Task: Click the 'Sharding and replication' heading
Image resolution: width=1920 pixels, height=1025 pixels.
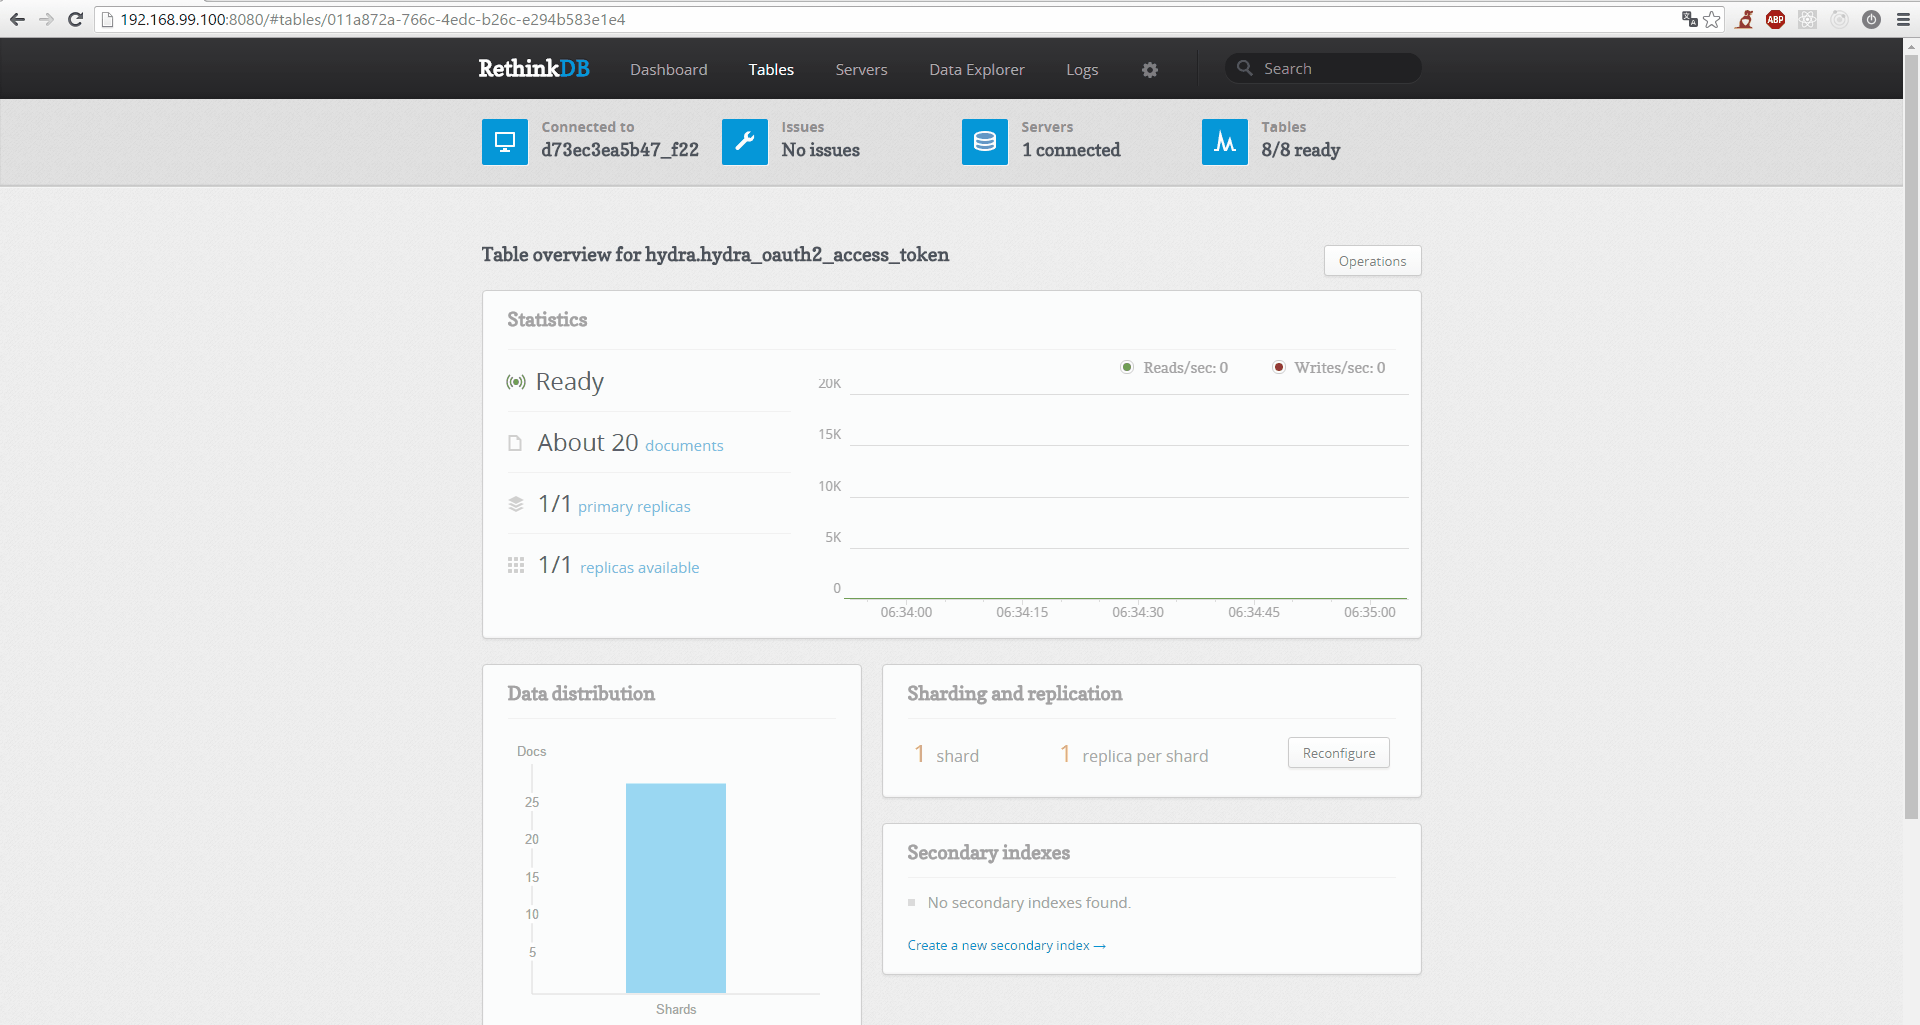Action: [1014, 694]
